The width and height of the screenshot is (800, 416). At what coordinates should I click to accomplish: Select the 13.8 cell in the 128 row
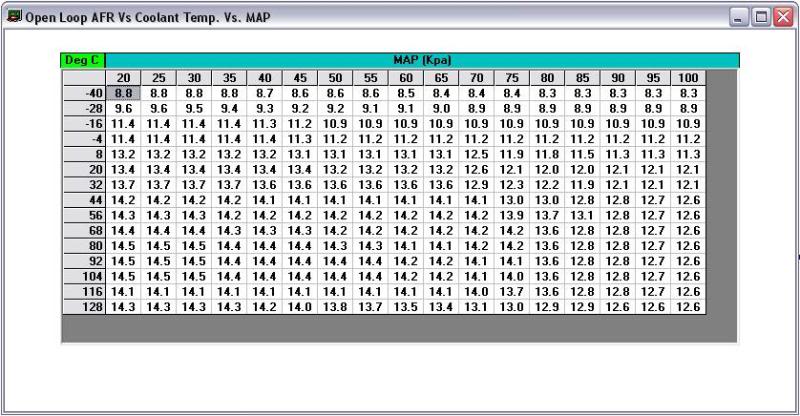pyautogui.click(x=335, y=307)
